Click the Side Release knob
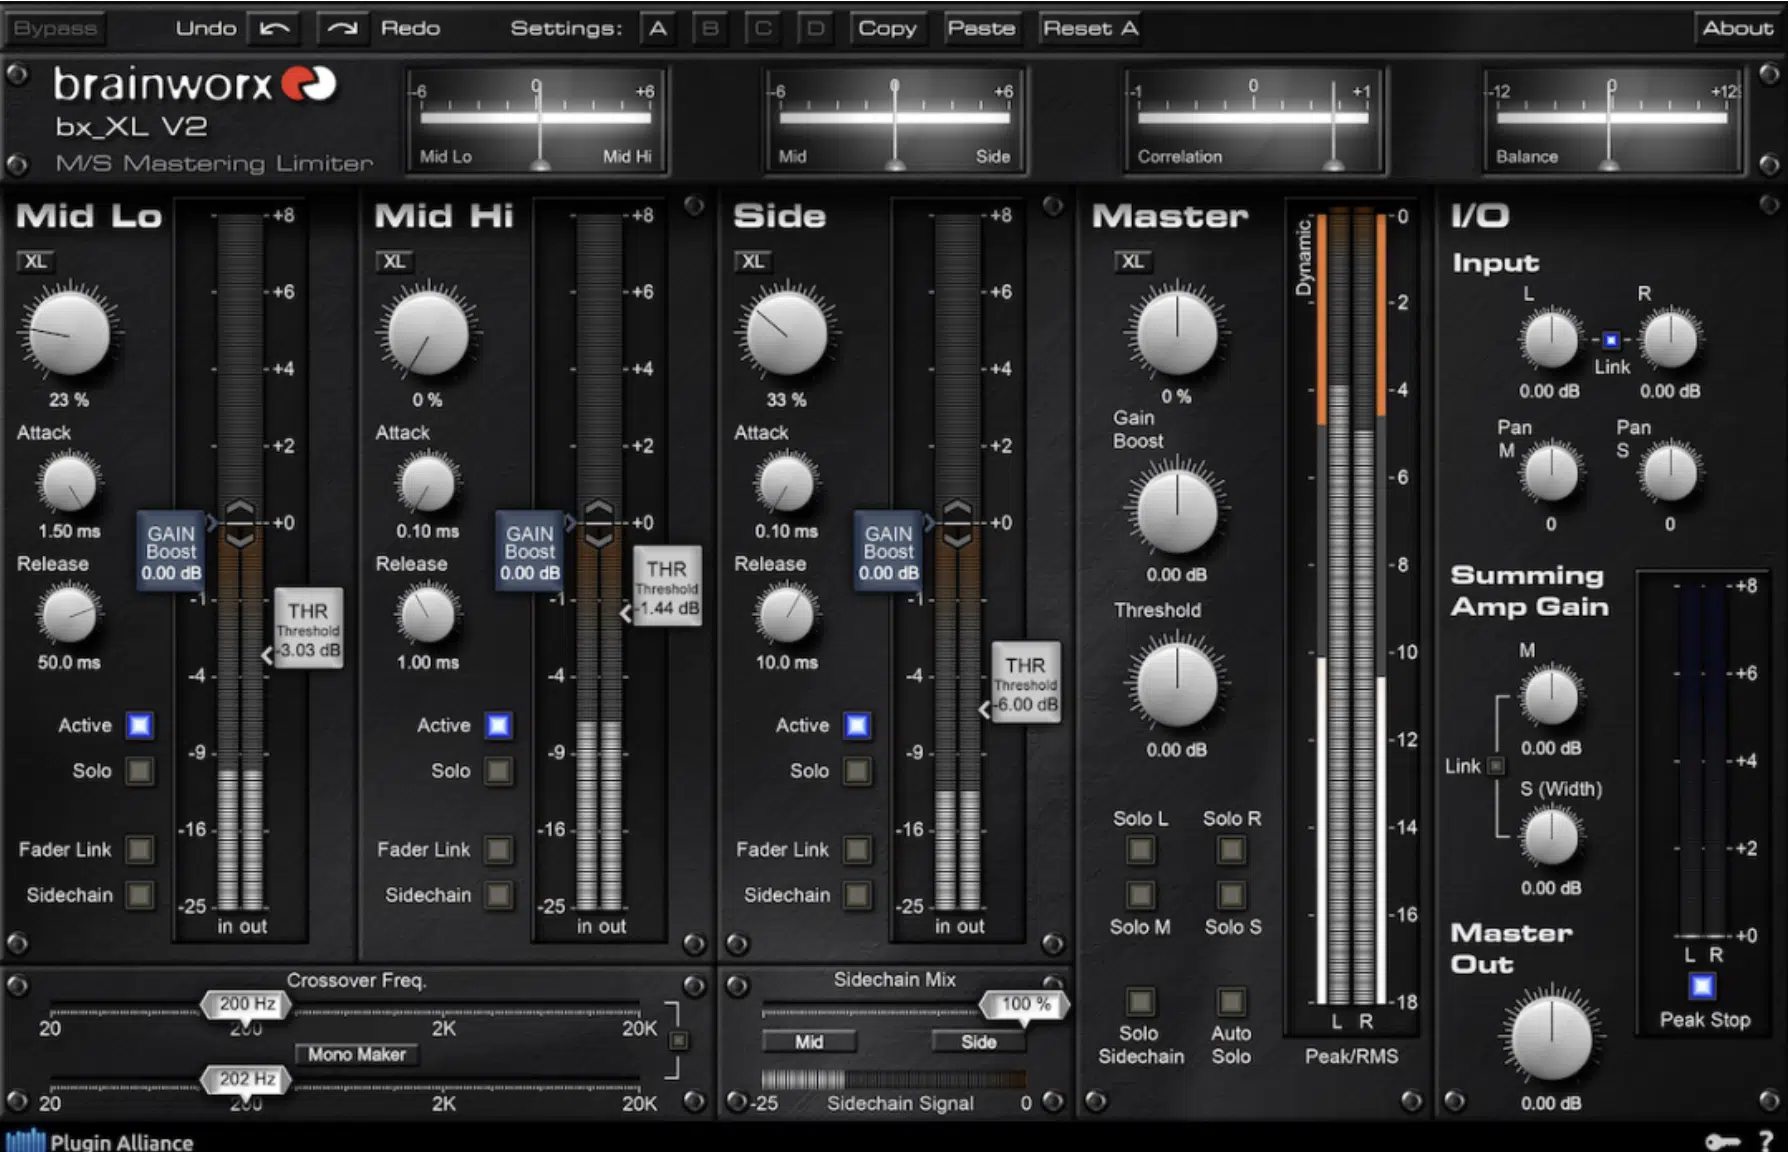This screenshot has height=1152, width=1790. pyautogui.click(x=786, y=614)
